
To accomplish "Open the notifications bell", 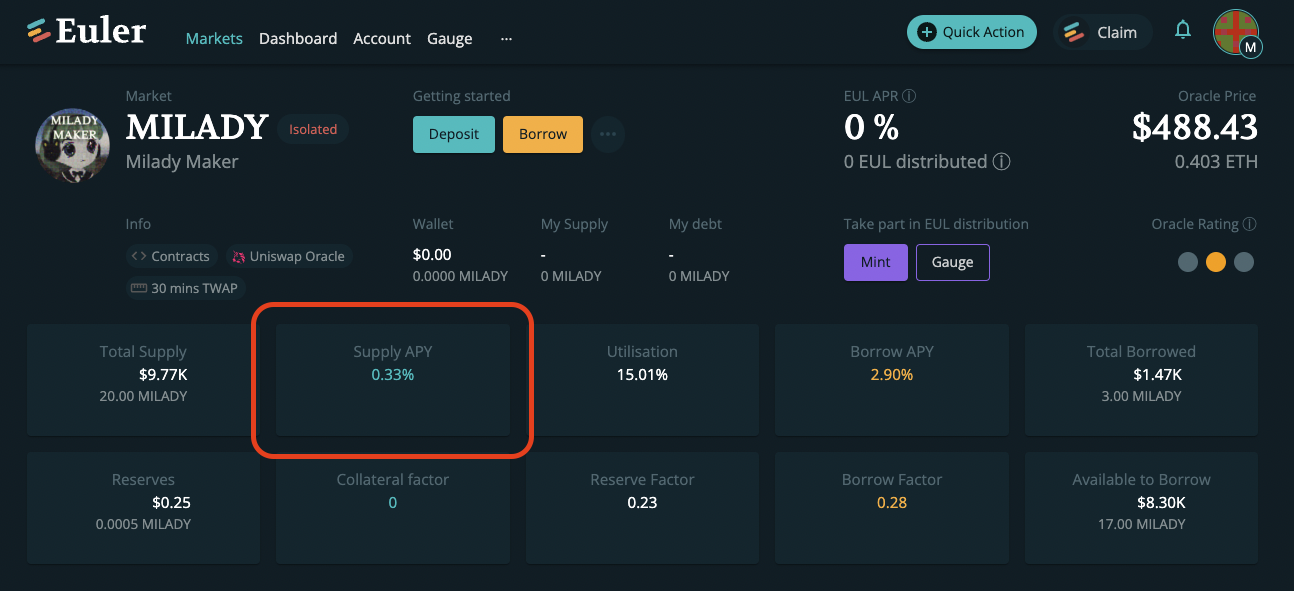I will [x=1183, y=30].
